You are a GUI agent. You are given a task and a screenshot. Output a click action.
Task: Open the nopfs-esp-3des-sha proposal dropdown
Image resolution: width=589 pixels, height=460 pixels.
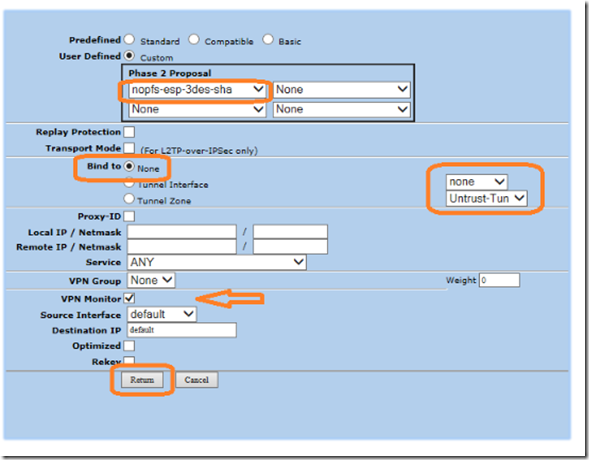coord(197,90)
